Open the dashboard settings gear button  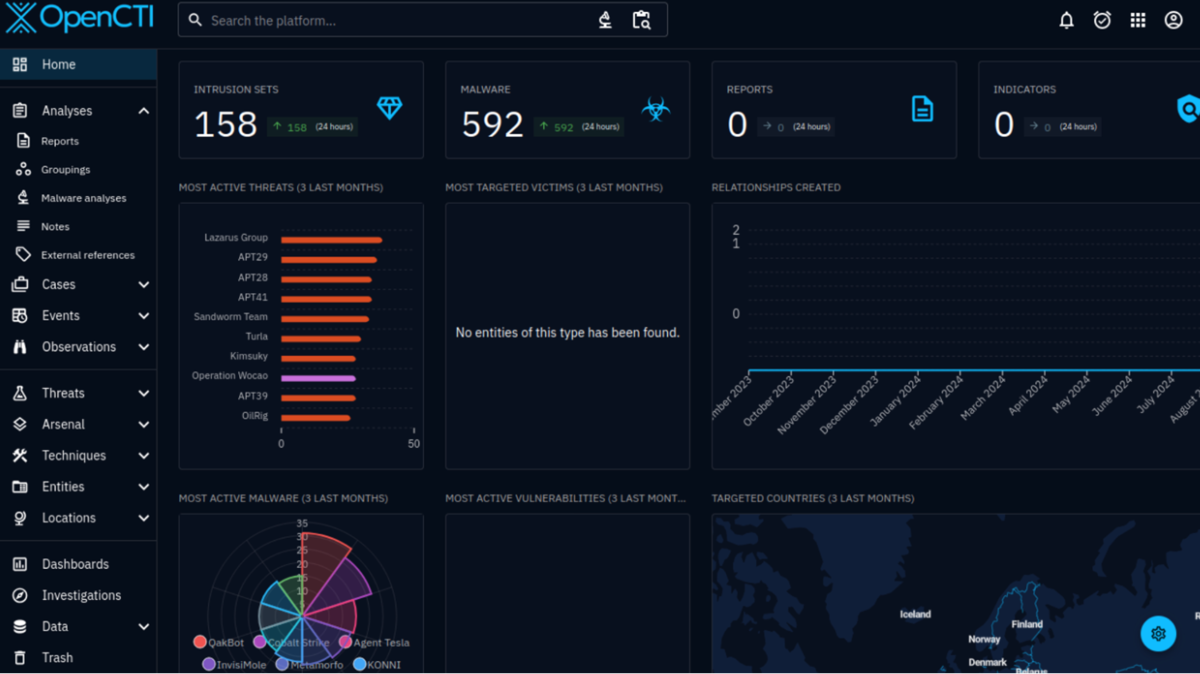click(x=1158, y=634)
